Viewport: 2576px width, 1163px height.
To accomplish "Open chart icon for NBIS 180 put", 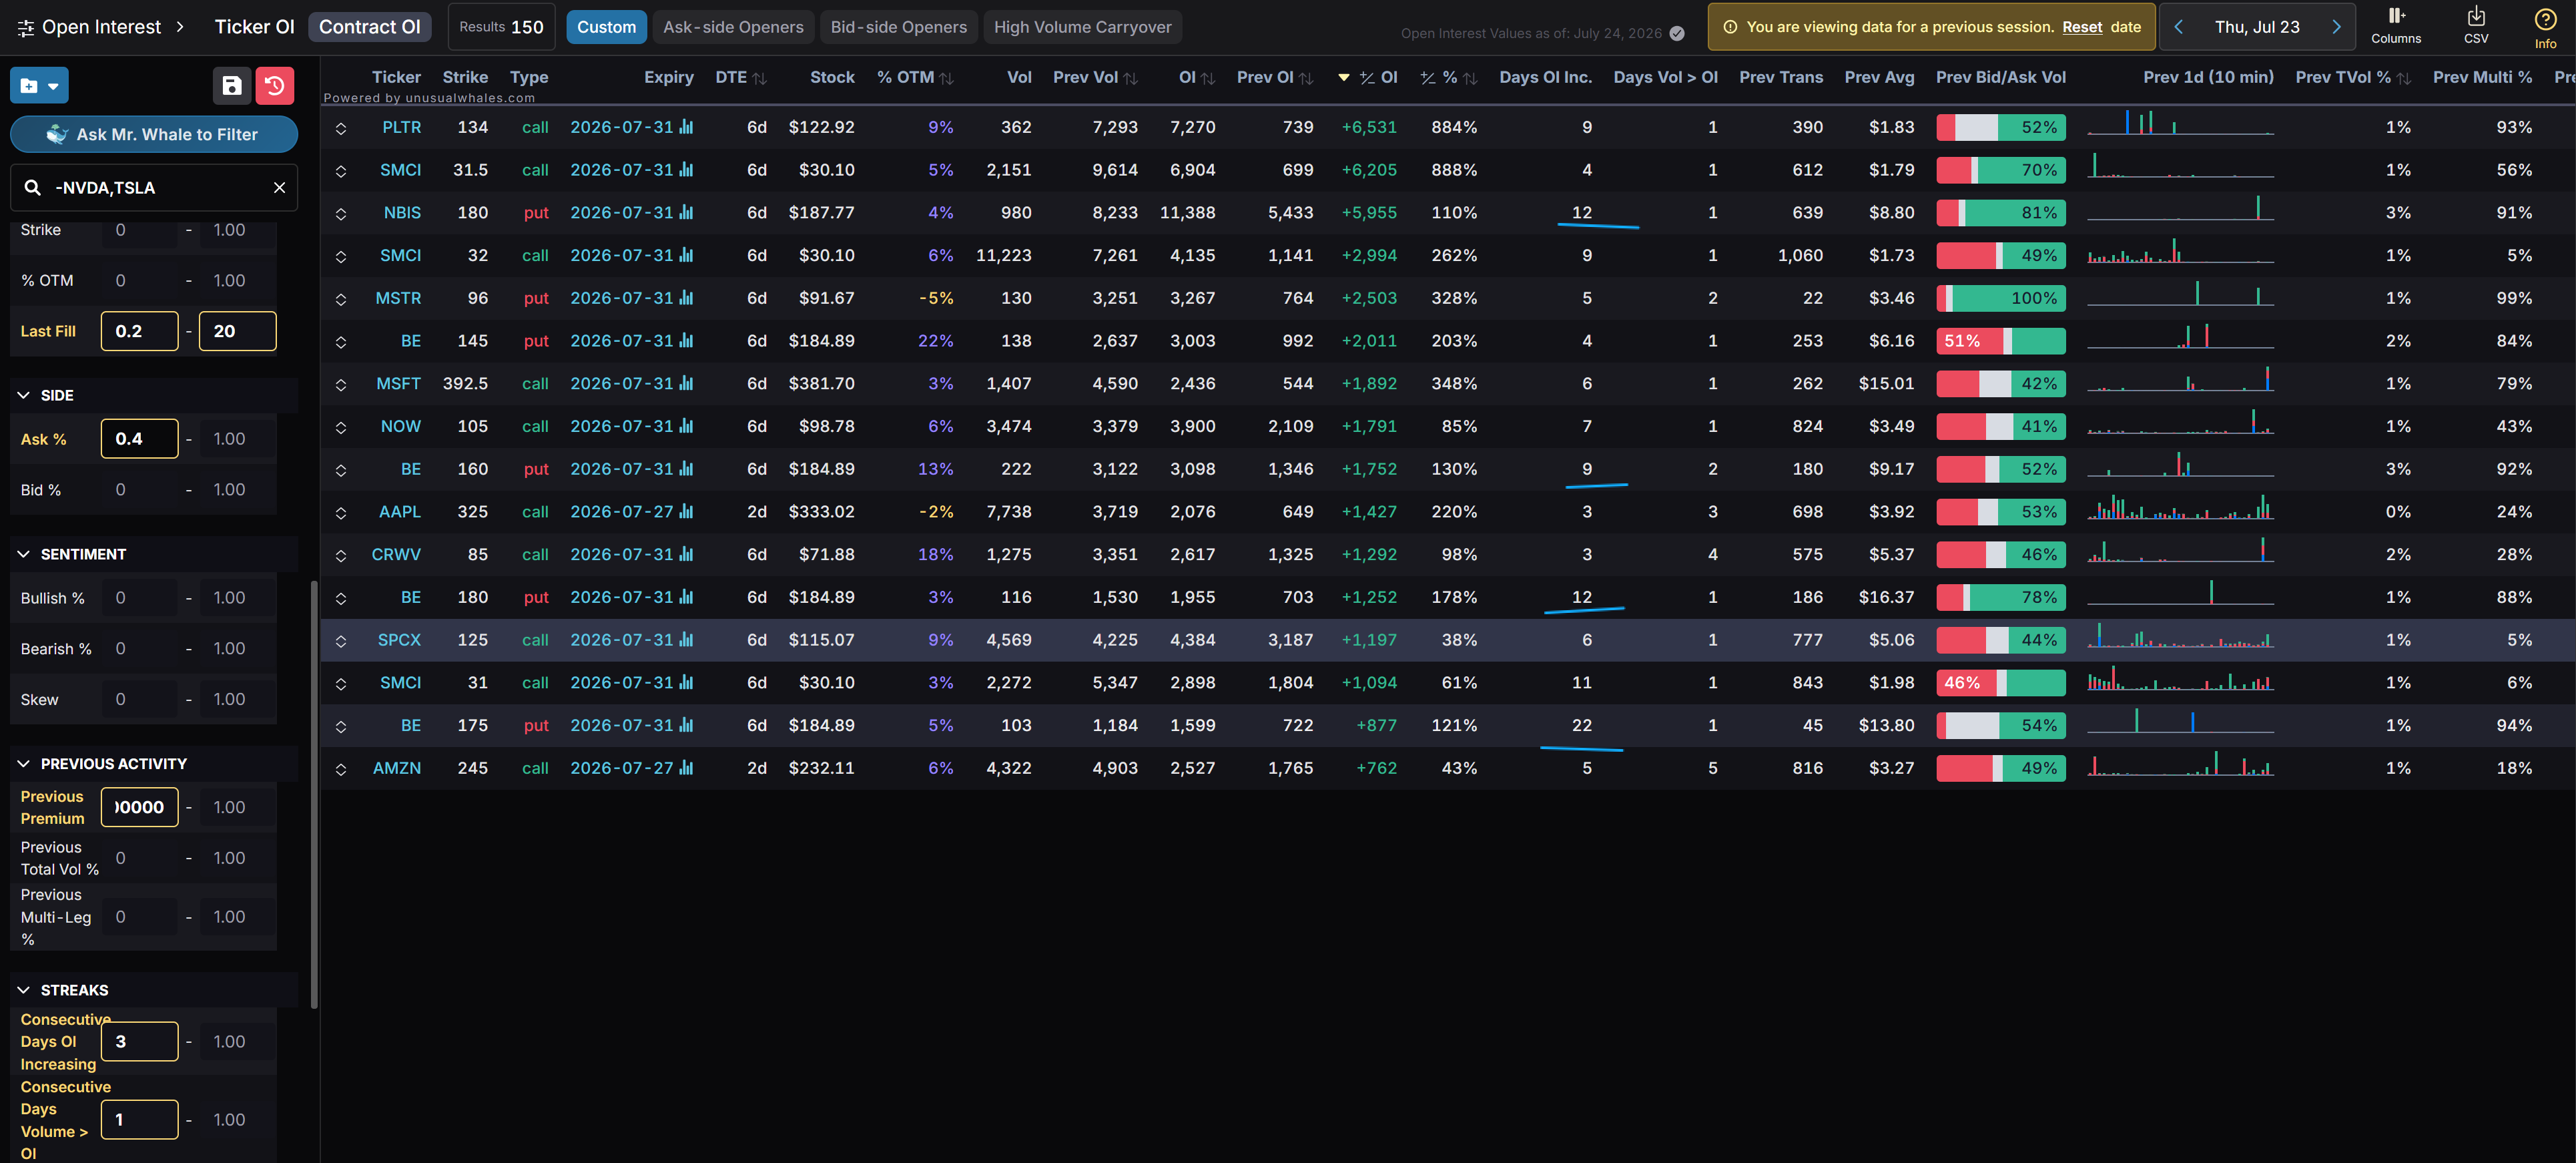I will (x=686, y=212).
